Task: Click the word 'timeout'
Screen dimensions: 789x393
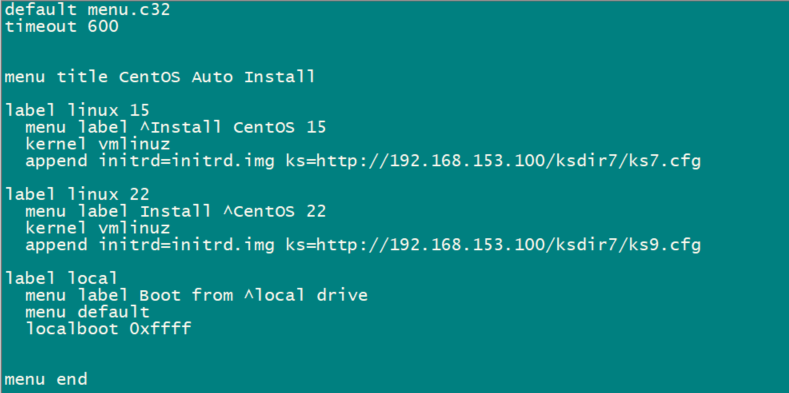Action: click(41, 26)
